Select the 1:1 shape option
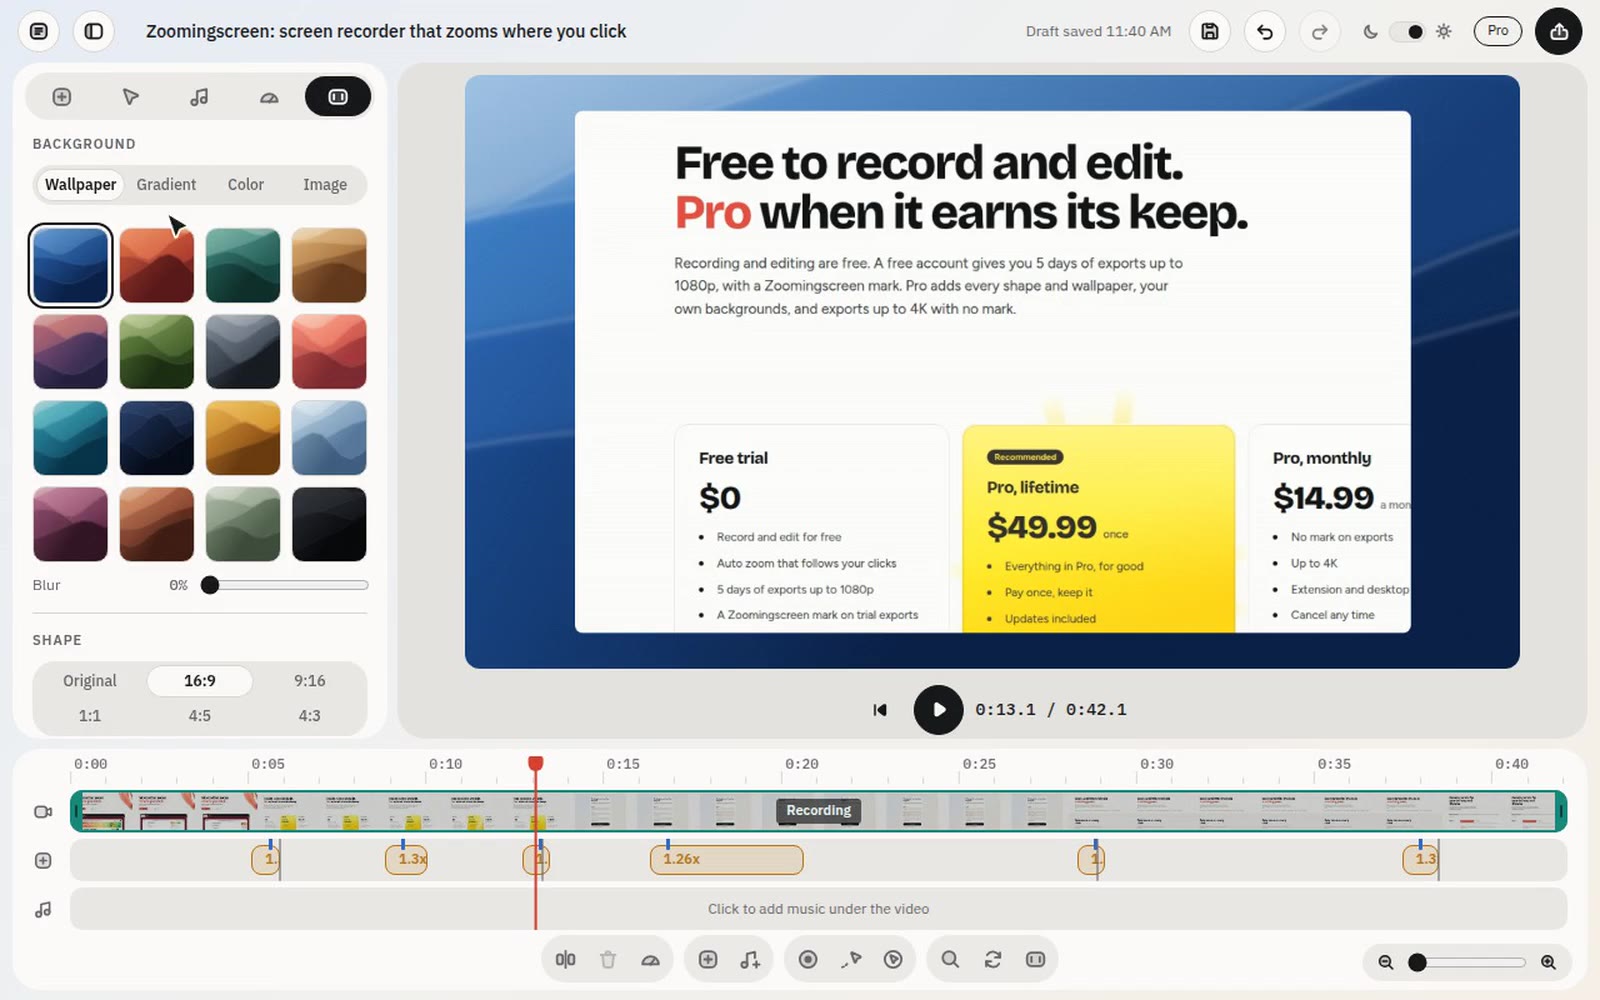This screenshot has height=1000, width=1600. (x=90, y=716)
